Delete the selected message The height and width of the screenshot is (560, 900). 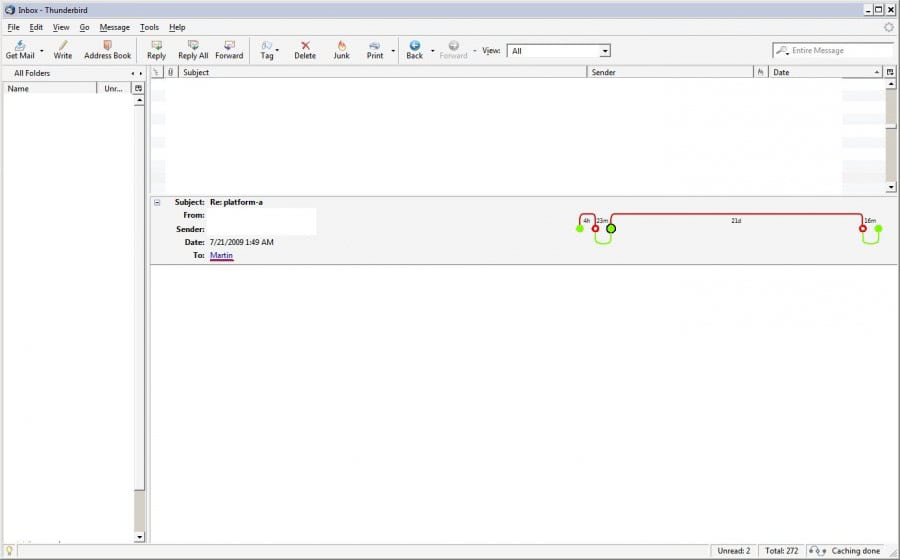305,46
